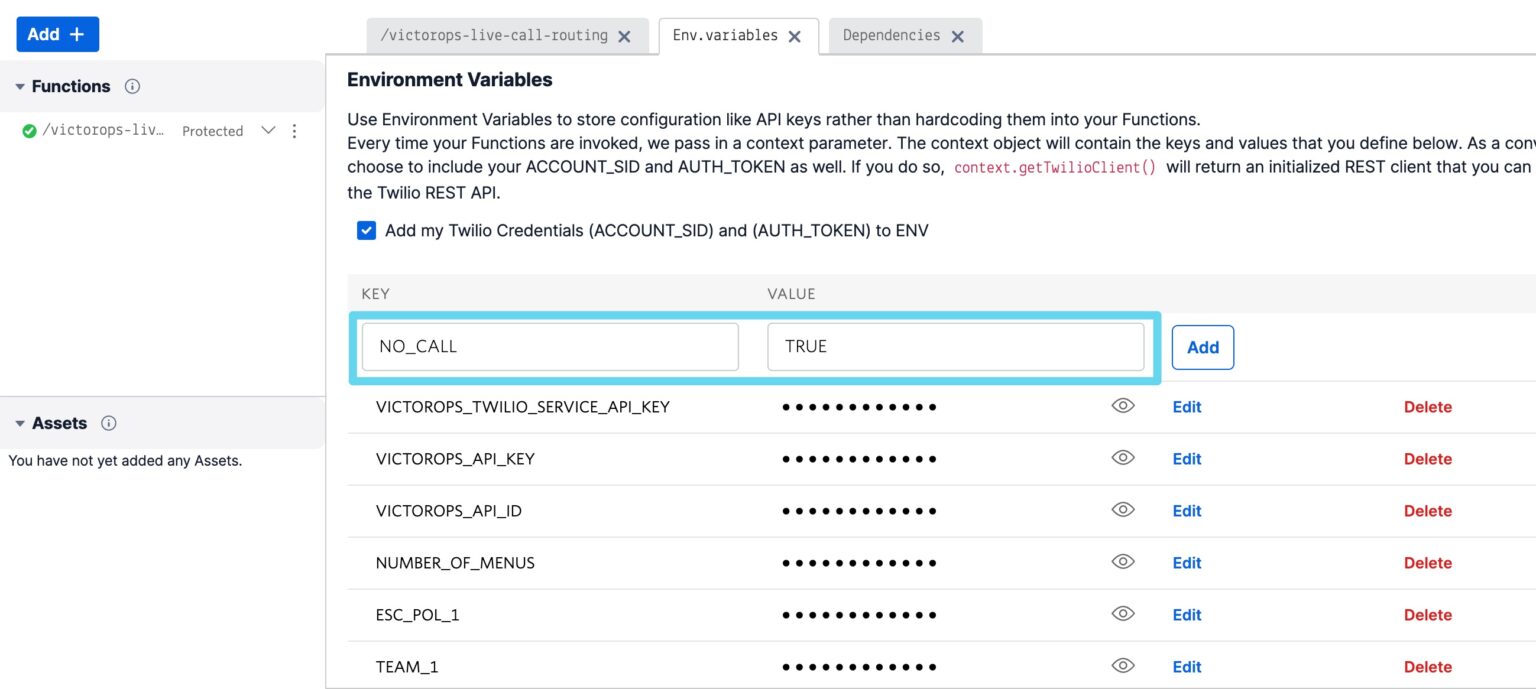Click the info icon next to Functions
1536x689 pixels.
(x=131, y=86)
